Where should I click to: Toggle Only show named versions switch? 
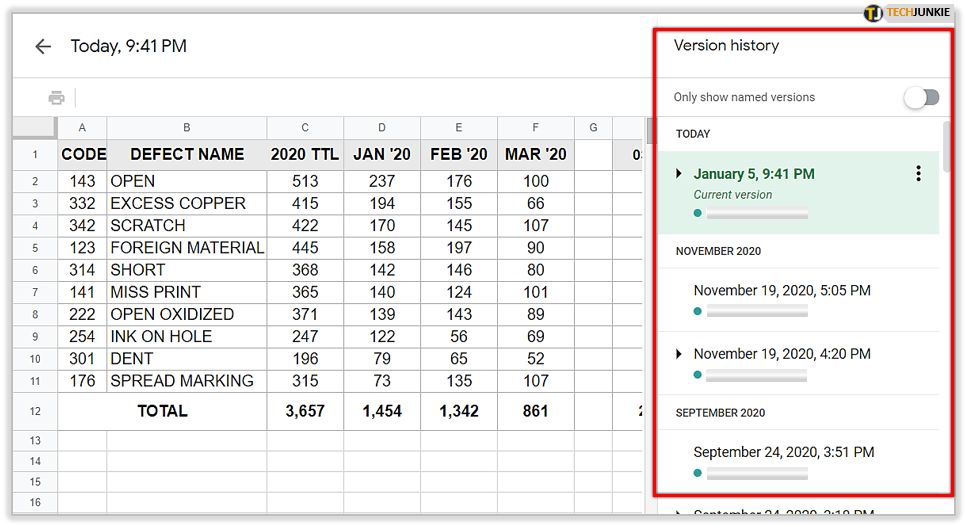(x=921, y=97)
